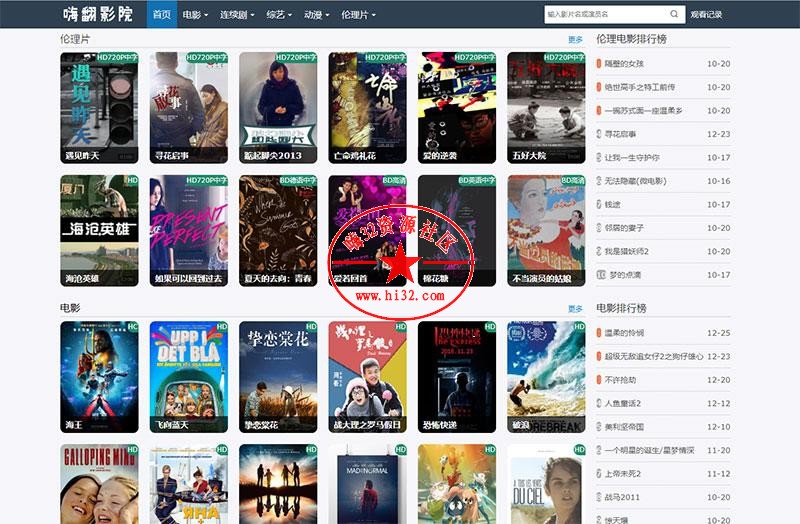Go to the 首页 tab
The width and height of the screenshot is (800, 524).
161,15
